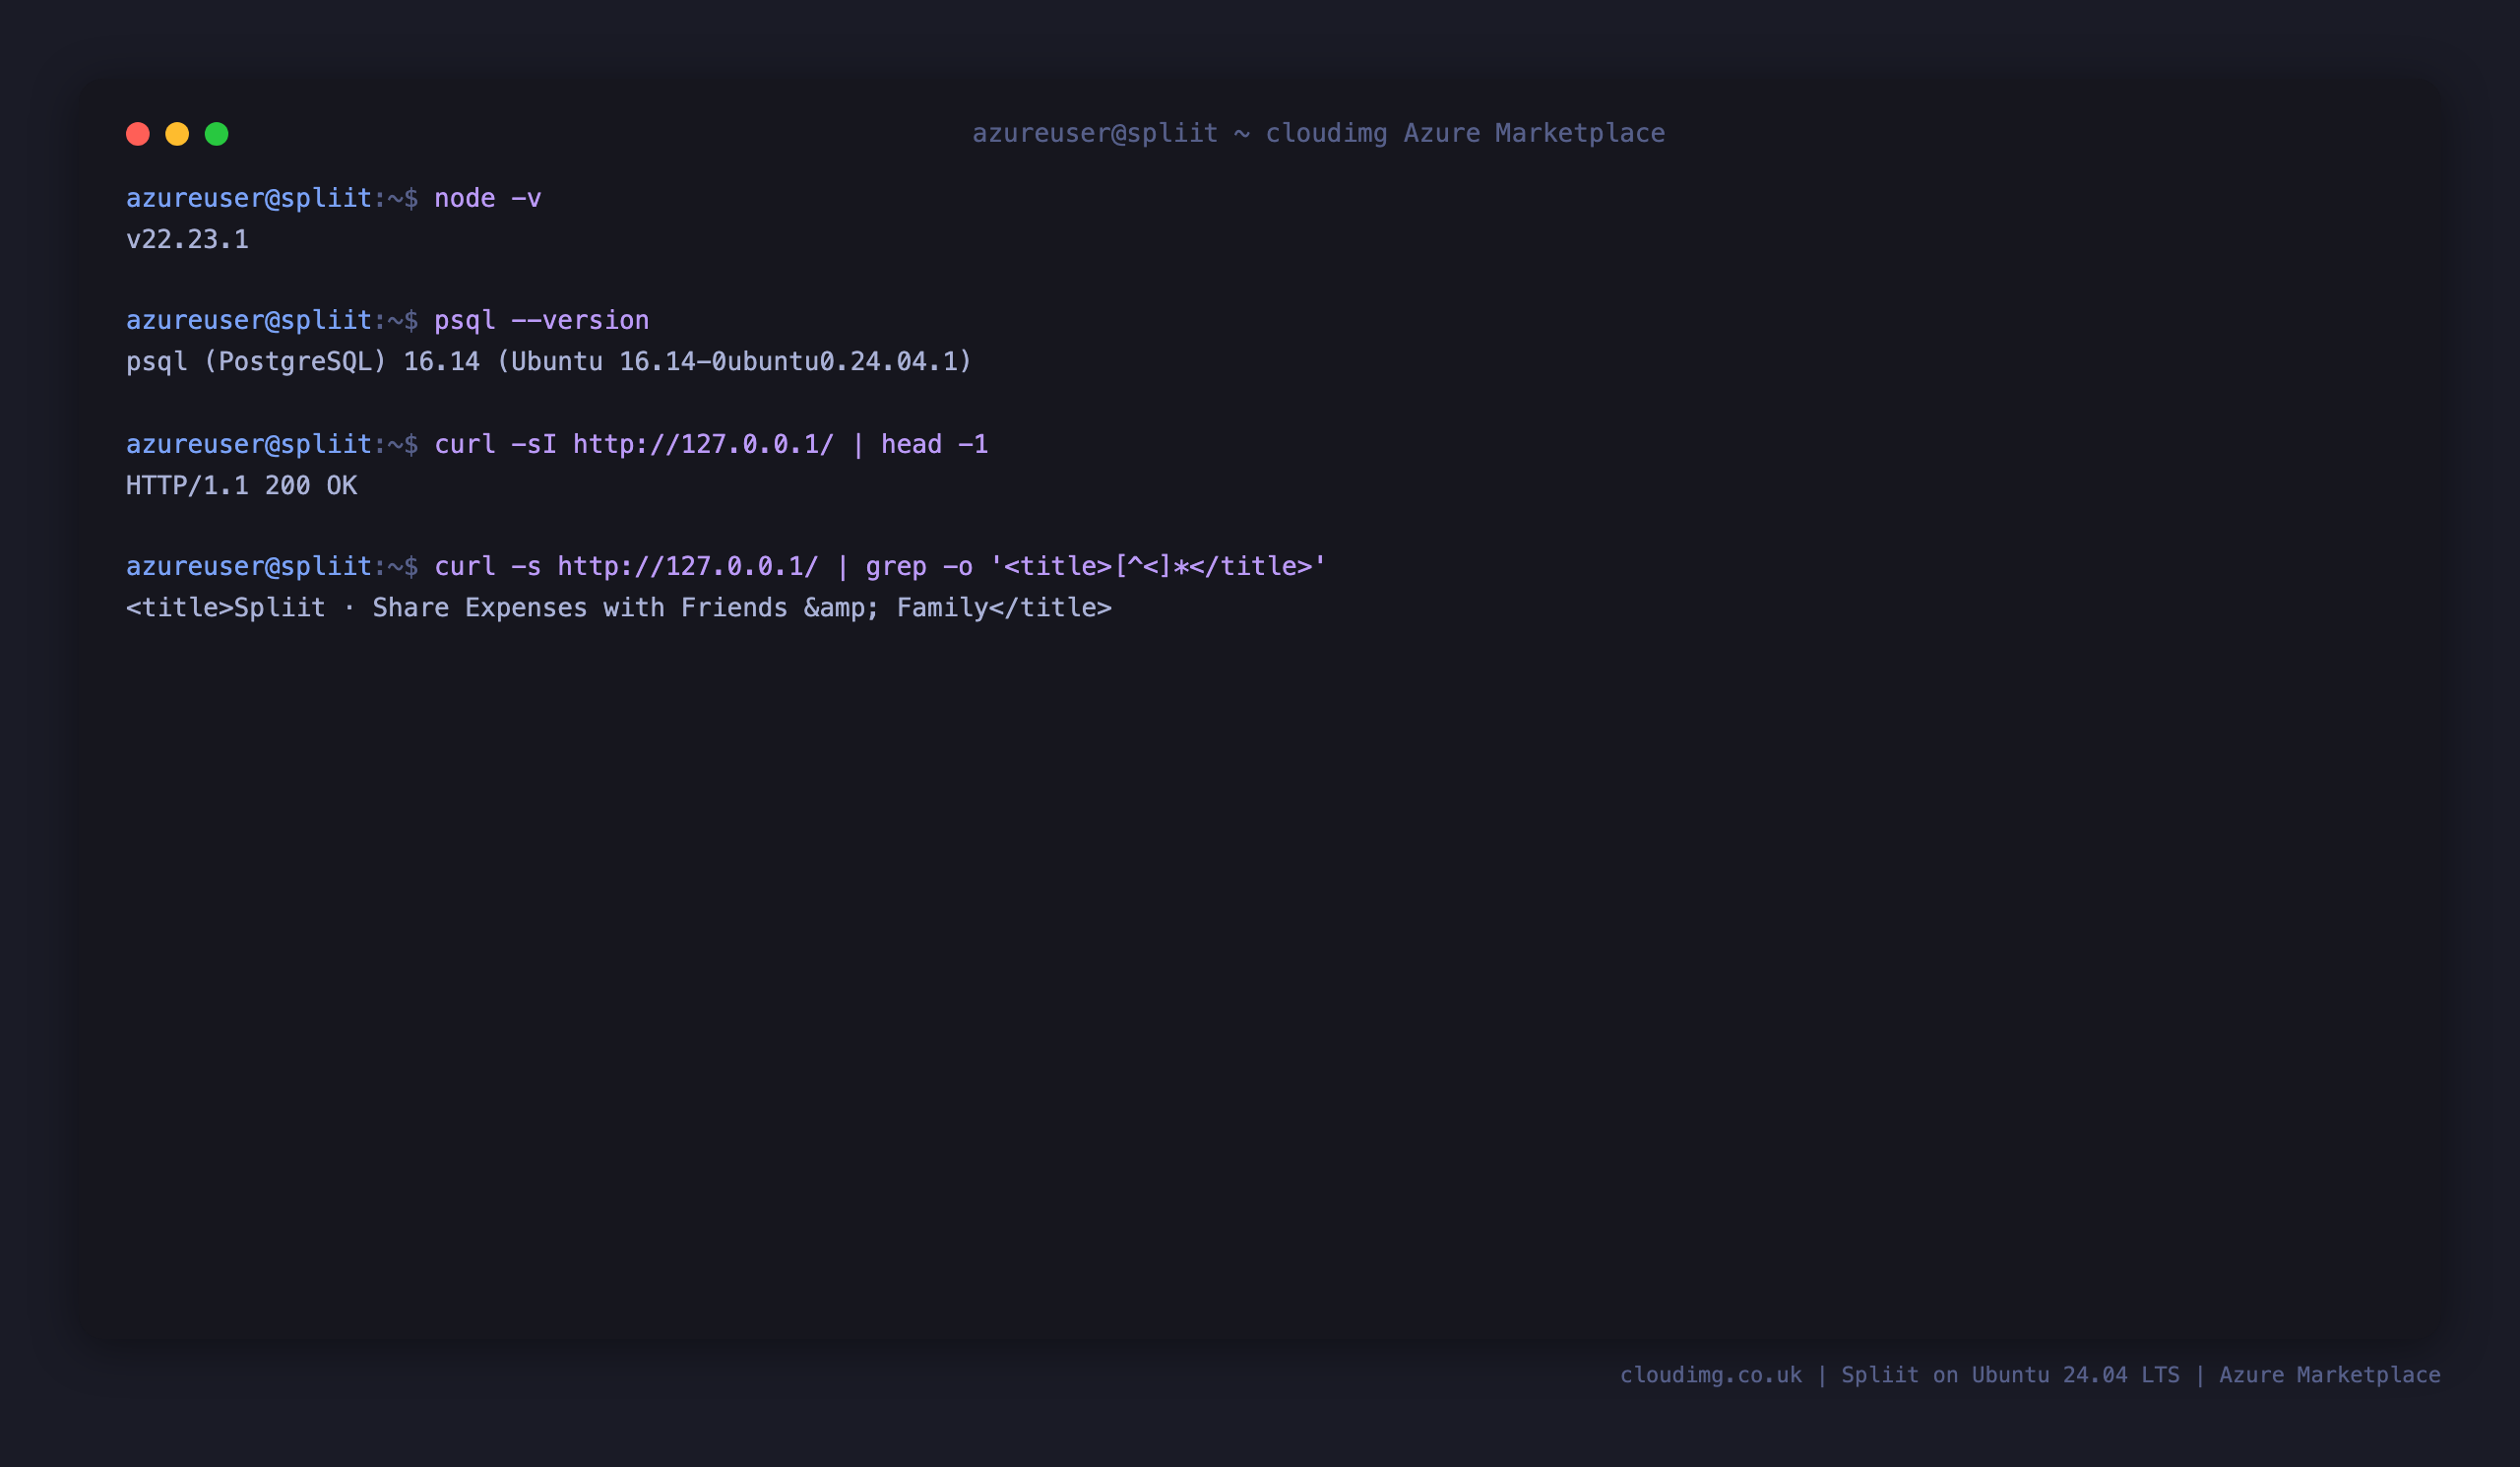
Task: Click the 'HTTP/1.1 200 OK' output line
Action: 242,485
